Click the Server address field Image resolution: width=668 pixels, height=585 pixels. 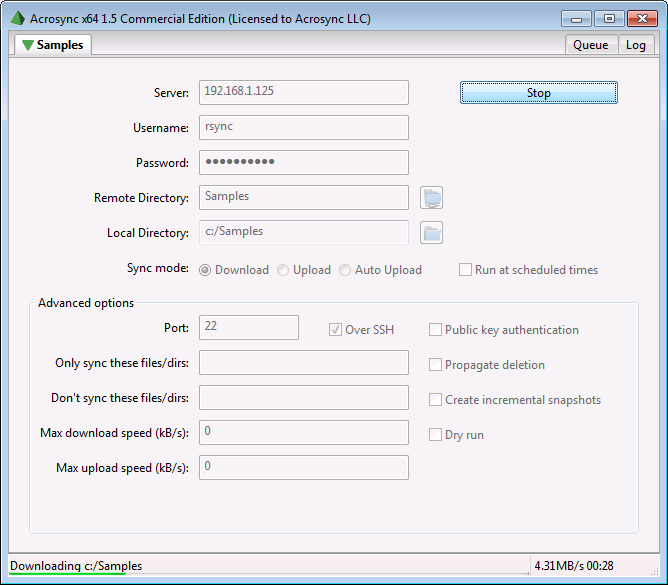click(304, 92)
